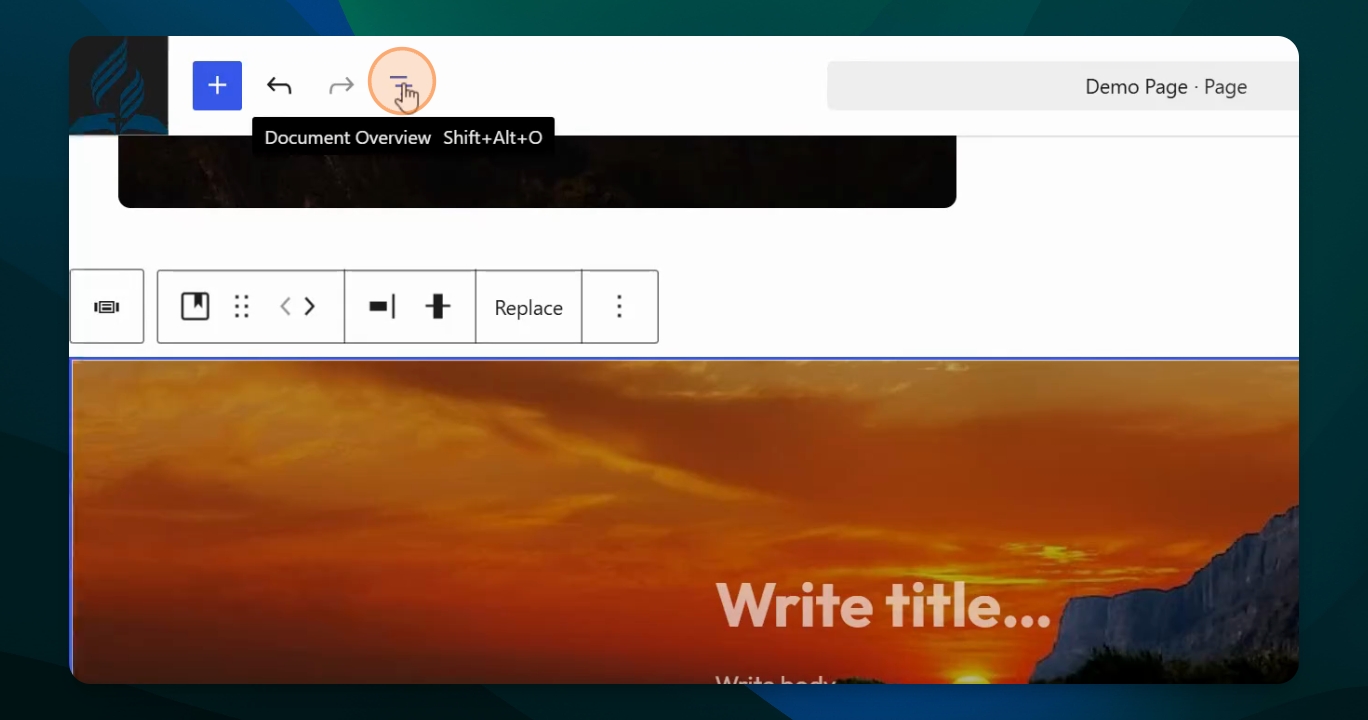
Task: Grab the block drag handle
Action: 241,307
